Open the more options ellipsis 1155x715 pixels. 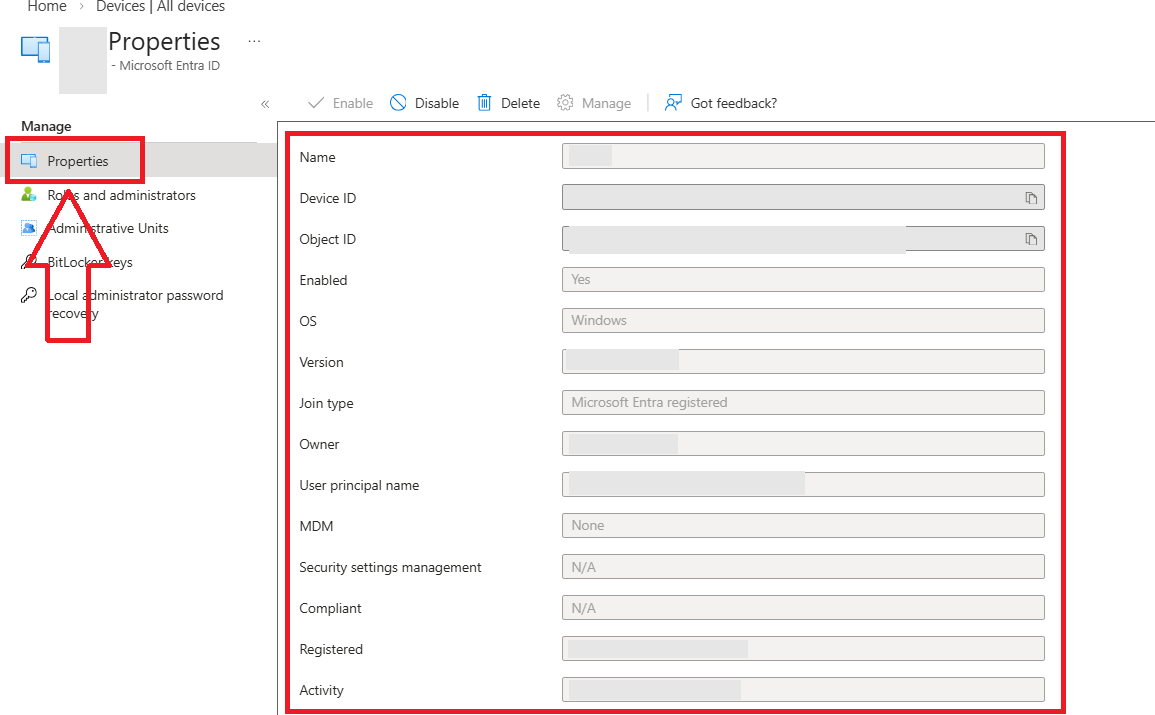click(x=254, y=41)
